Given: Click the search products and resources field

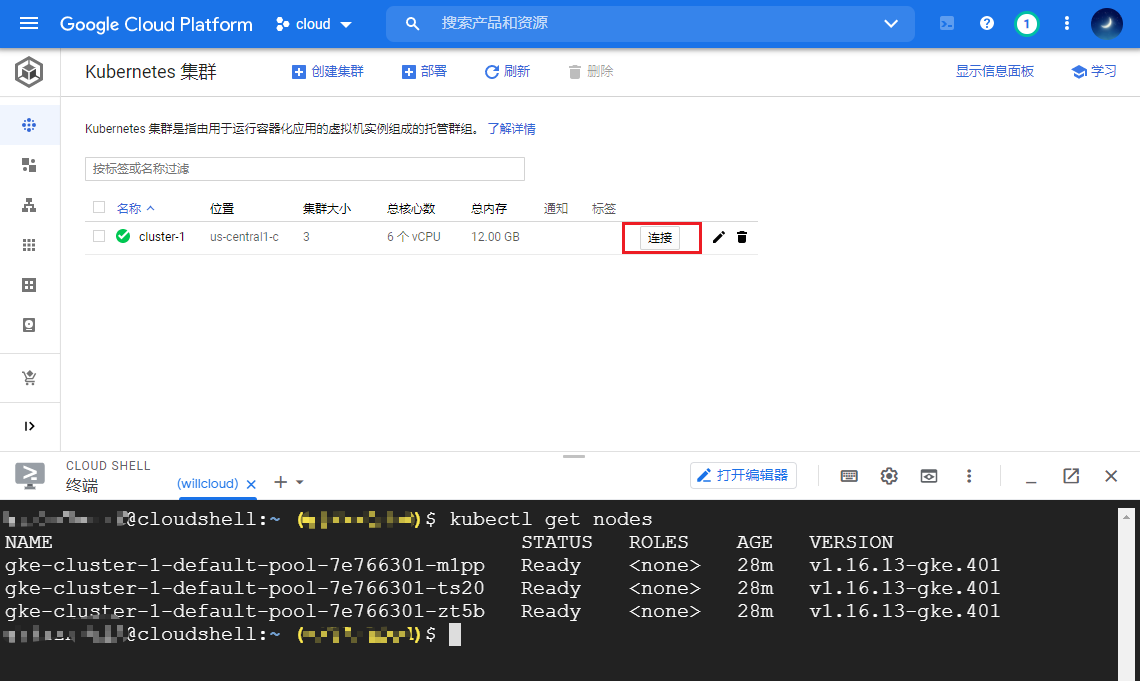Looking at the screenshot, I should [x=651, y=23].
